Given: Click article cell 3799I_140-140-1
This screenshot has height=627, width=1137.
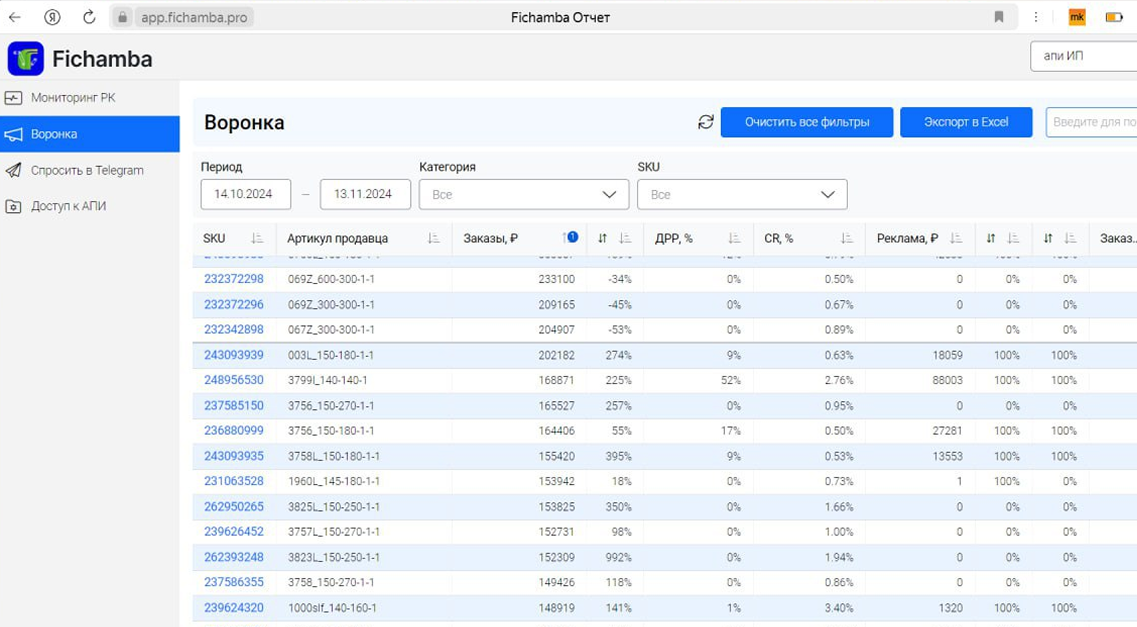Looking at the screenshot, I should 328,381.
